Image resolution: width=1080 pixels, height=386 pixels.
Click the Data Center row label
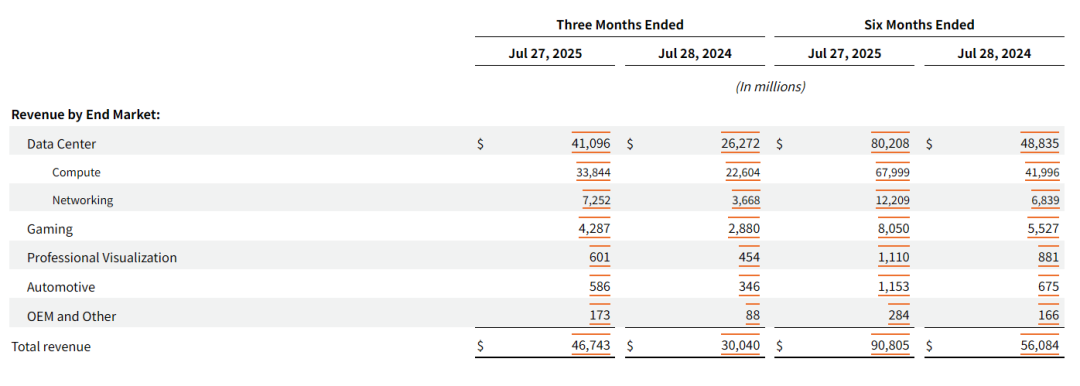click(x=61, y=144)
